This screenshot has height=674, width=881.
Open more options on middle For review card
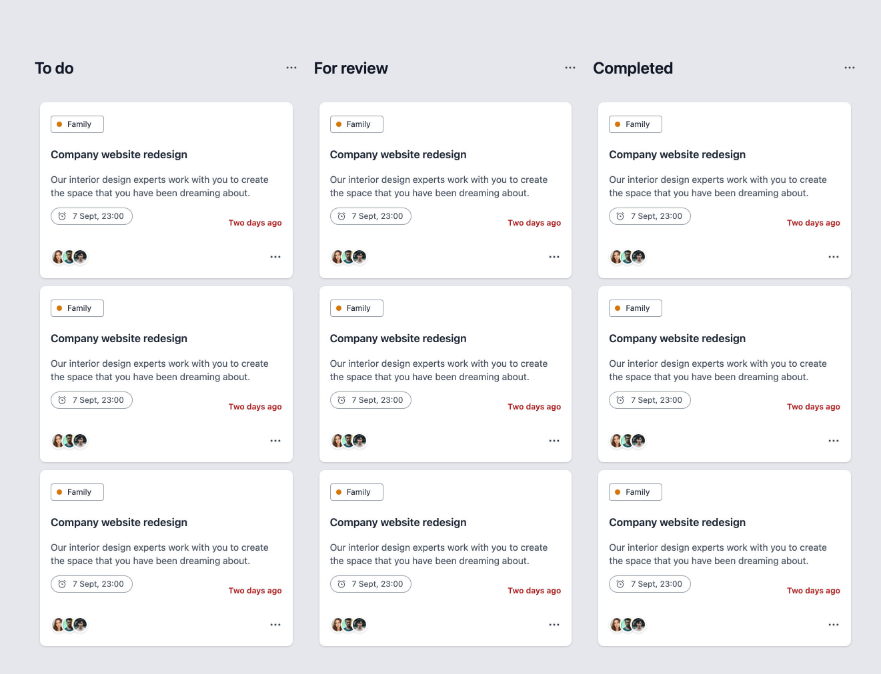[554, 441]
